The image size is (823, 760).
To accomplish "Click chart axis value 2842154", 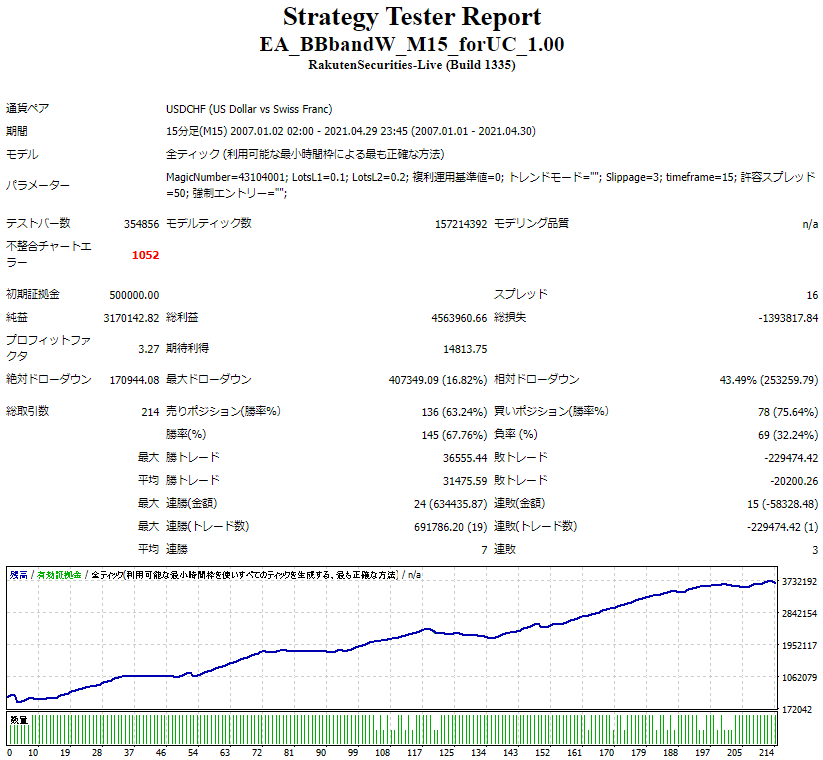I will tap(799, 614).
